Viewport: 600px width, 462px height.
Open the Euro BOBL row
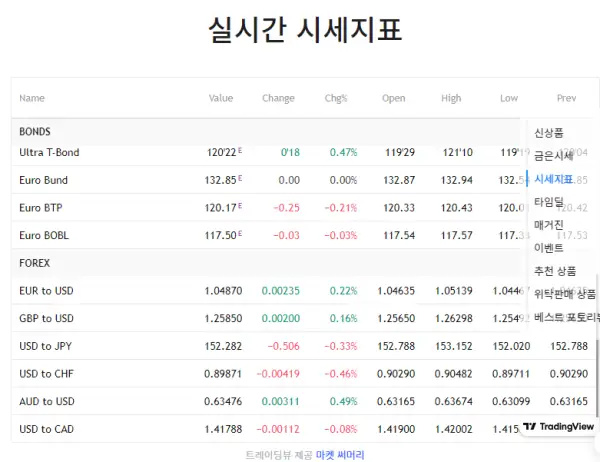[x=304, y=235]
